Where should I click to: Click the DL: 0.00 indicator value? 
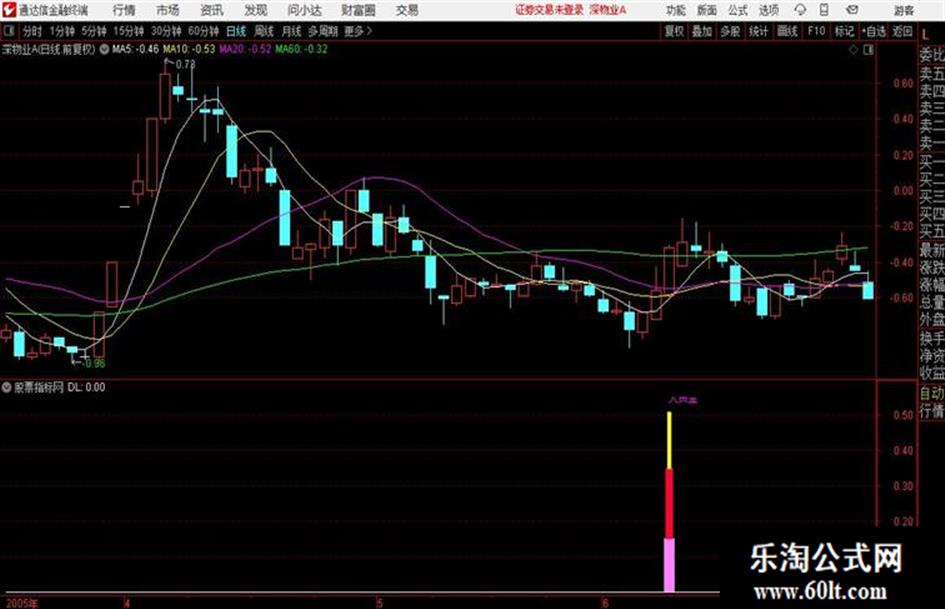click(x=86, y=387)
